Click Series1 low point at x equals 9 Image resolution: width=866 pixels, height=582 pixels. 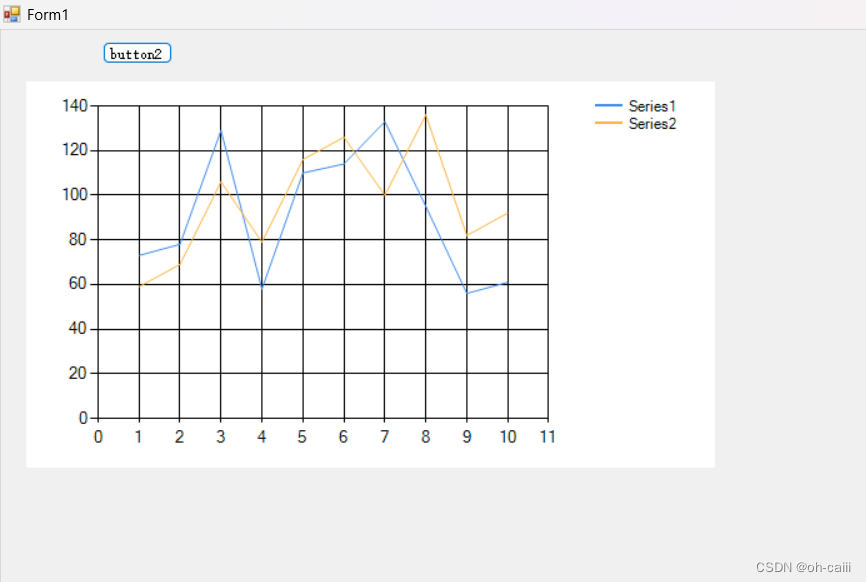tap(466, 293)
